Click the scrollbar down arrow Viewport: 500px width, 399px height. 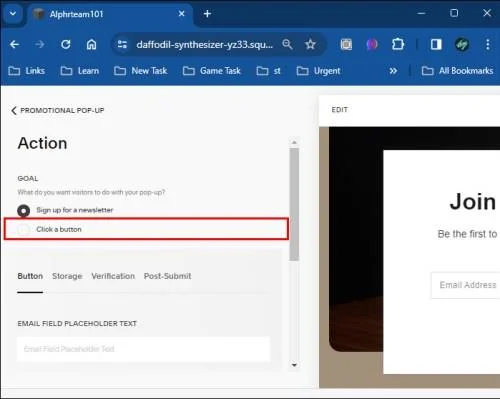click(x=294, y=365)
